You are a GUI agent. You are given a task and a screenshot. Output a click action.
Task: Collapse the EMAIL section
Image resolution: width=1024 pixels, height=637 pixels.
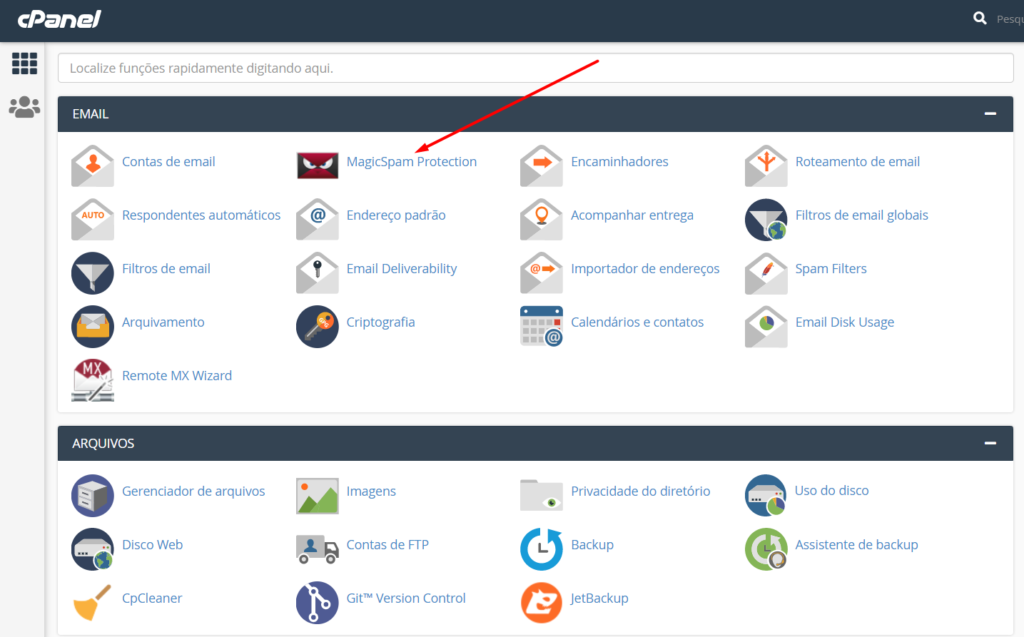coord(990,114)
